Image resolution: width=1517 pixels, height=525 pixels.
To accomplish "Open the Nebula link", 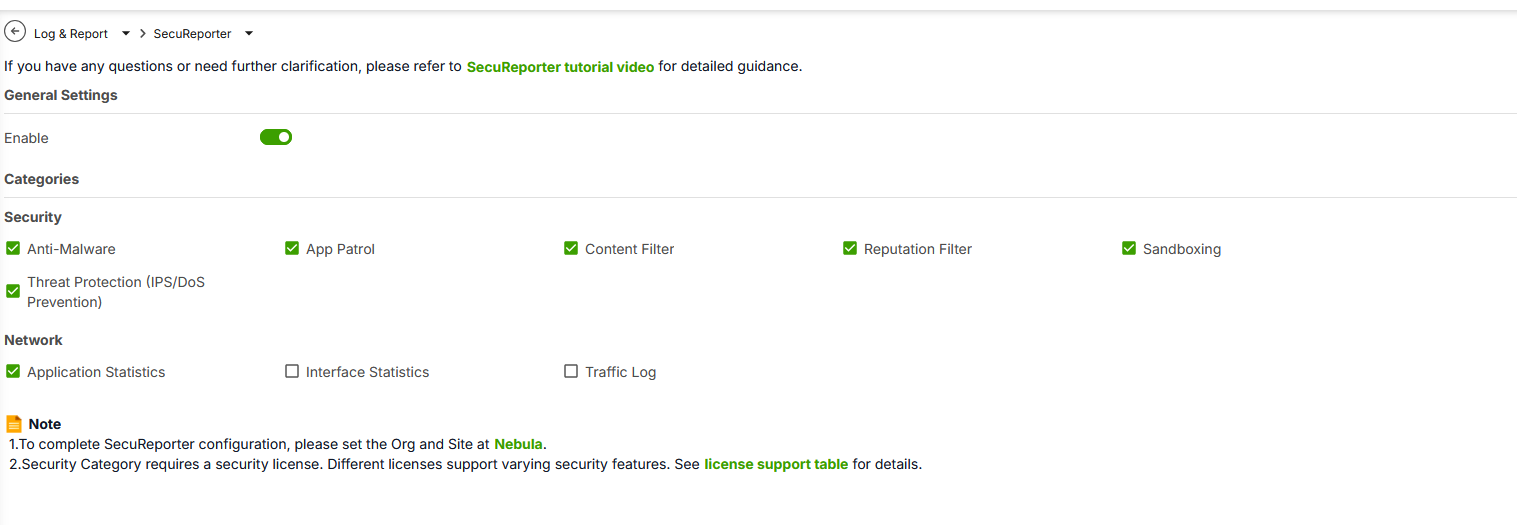I will click(x=518, y=444).
